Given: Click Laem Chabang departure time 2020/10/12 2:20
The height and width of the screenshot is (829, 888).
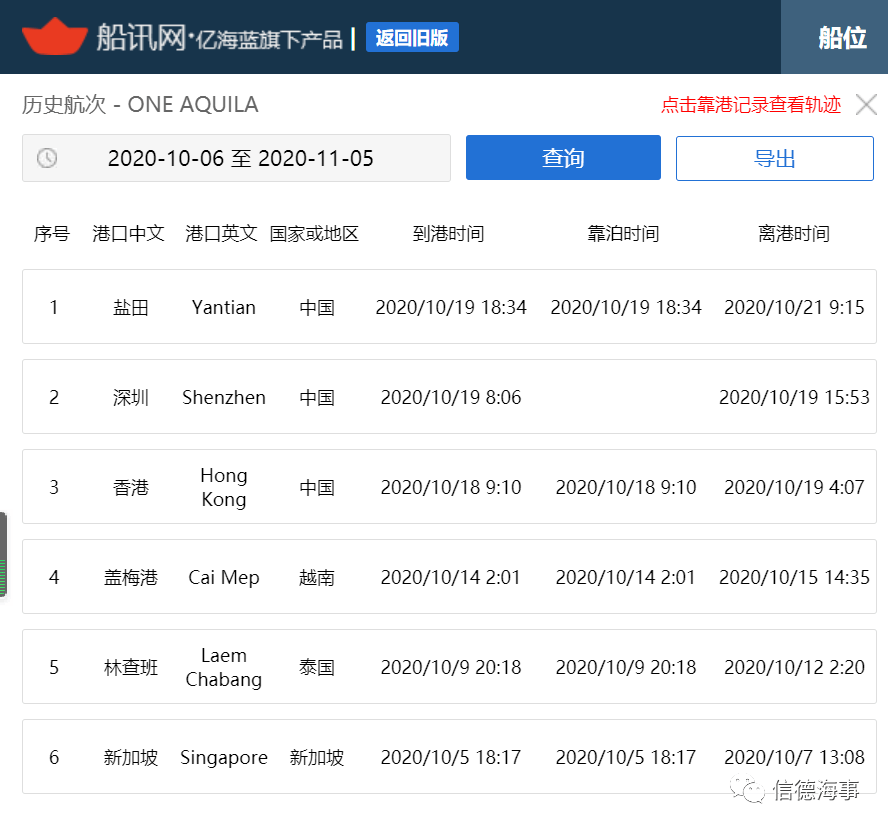Looking at the screenshot, I should [x=794, y=668].
